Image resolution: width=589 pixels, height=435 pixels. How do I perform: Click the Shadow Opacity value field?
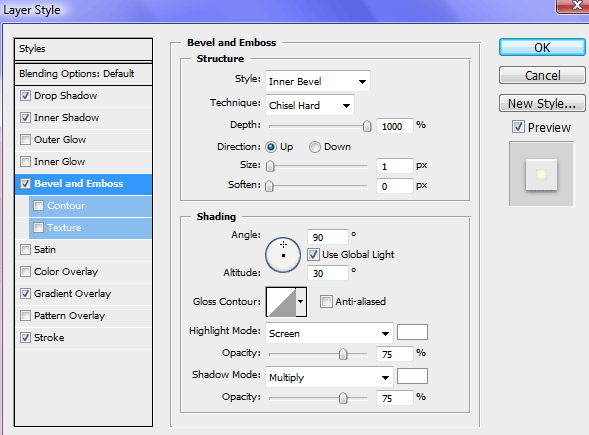point(395,398)
